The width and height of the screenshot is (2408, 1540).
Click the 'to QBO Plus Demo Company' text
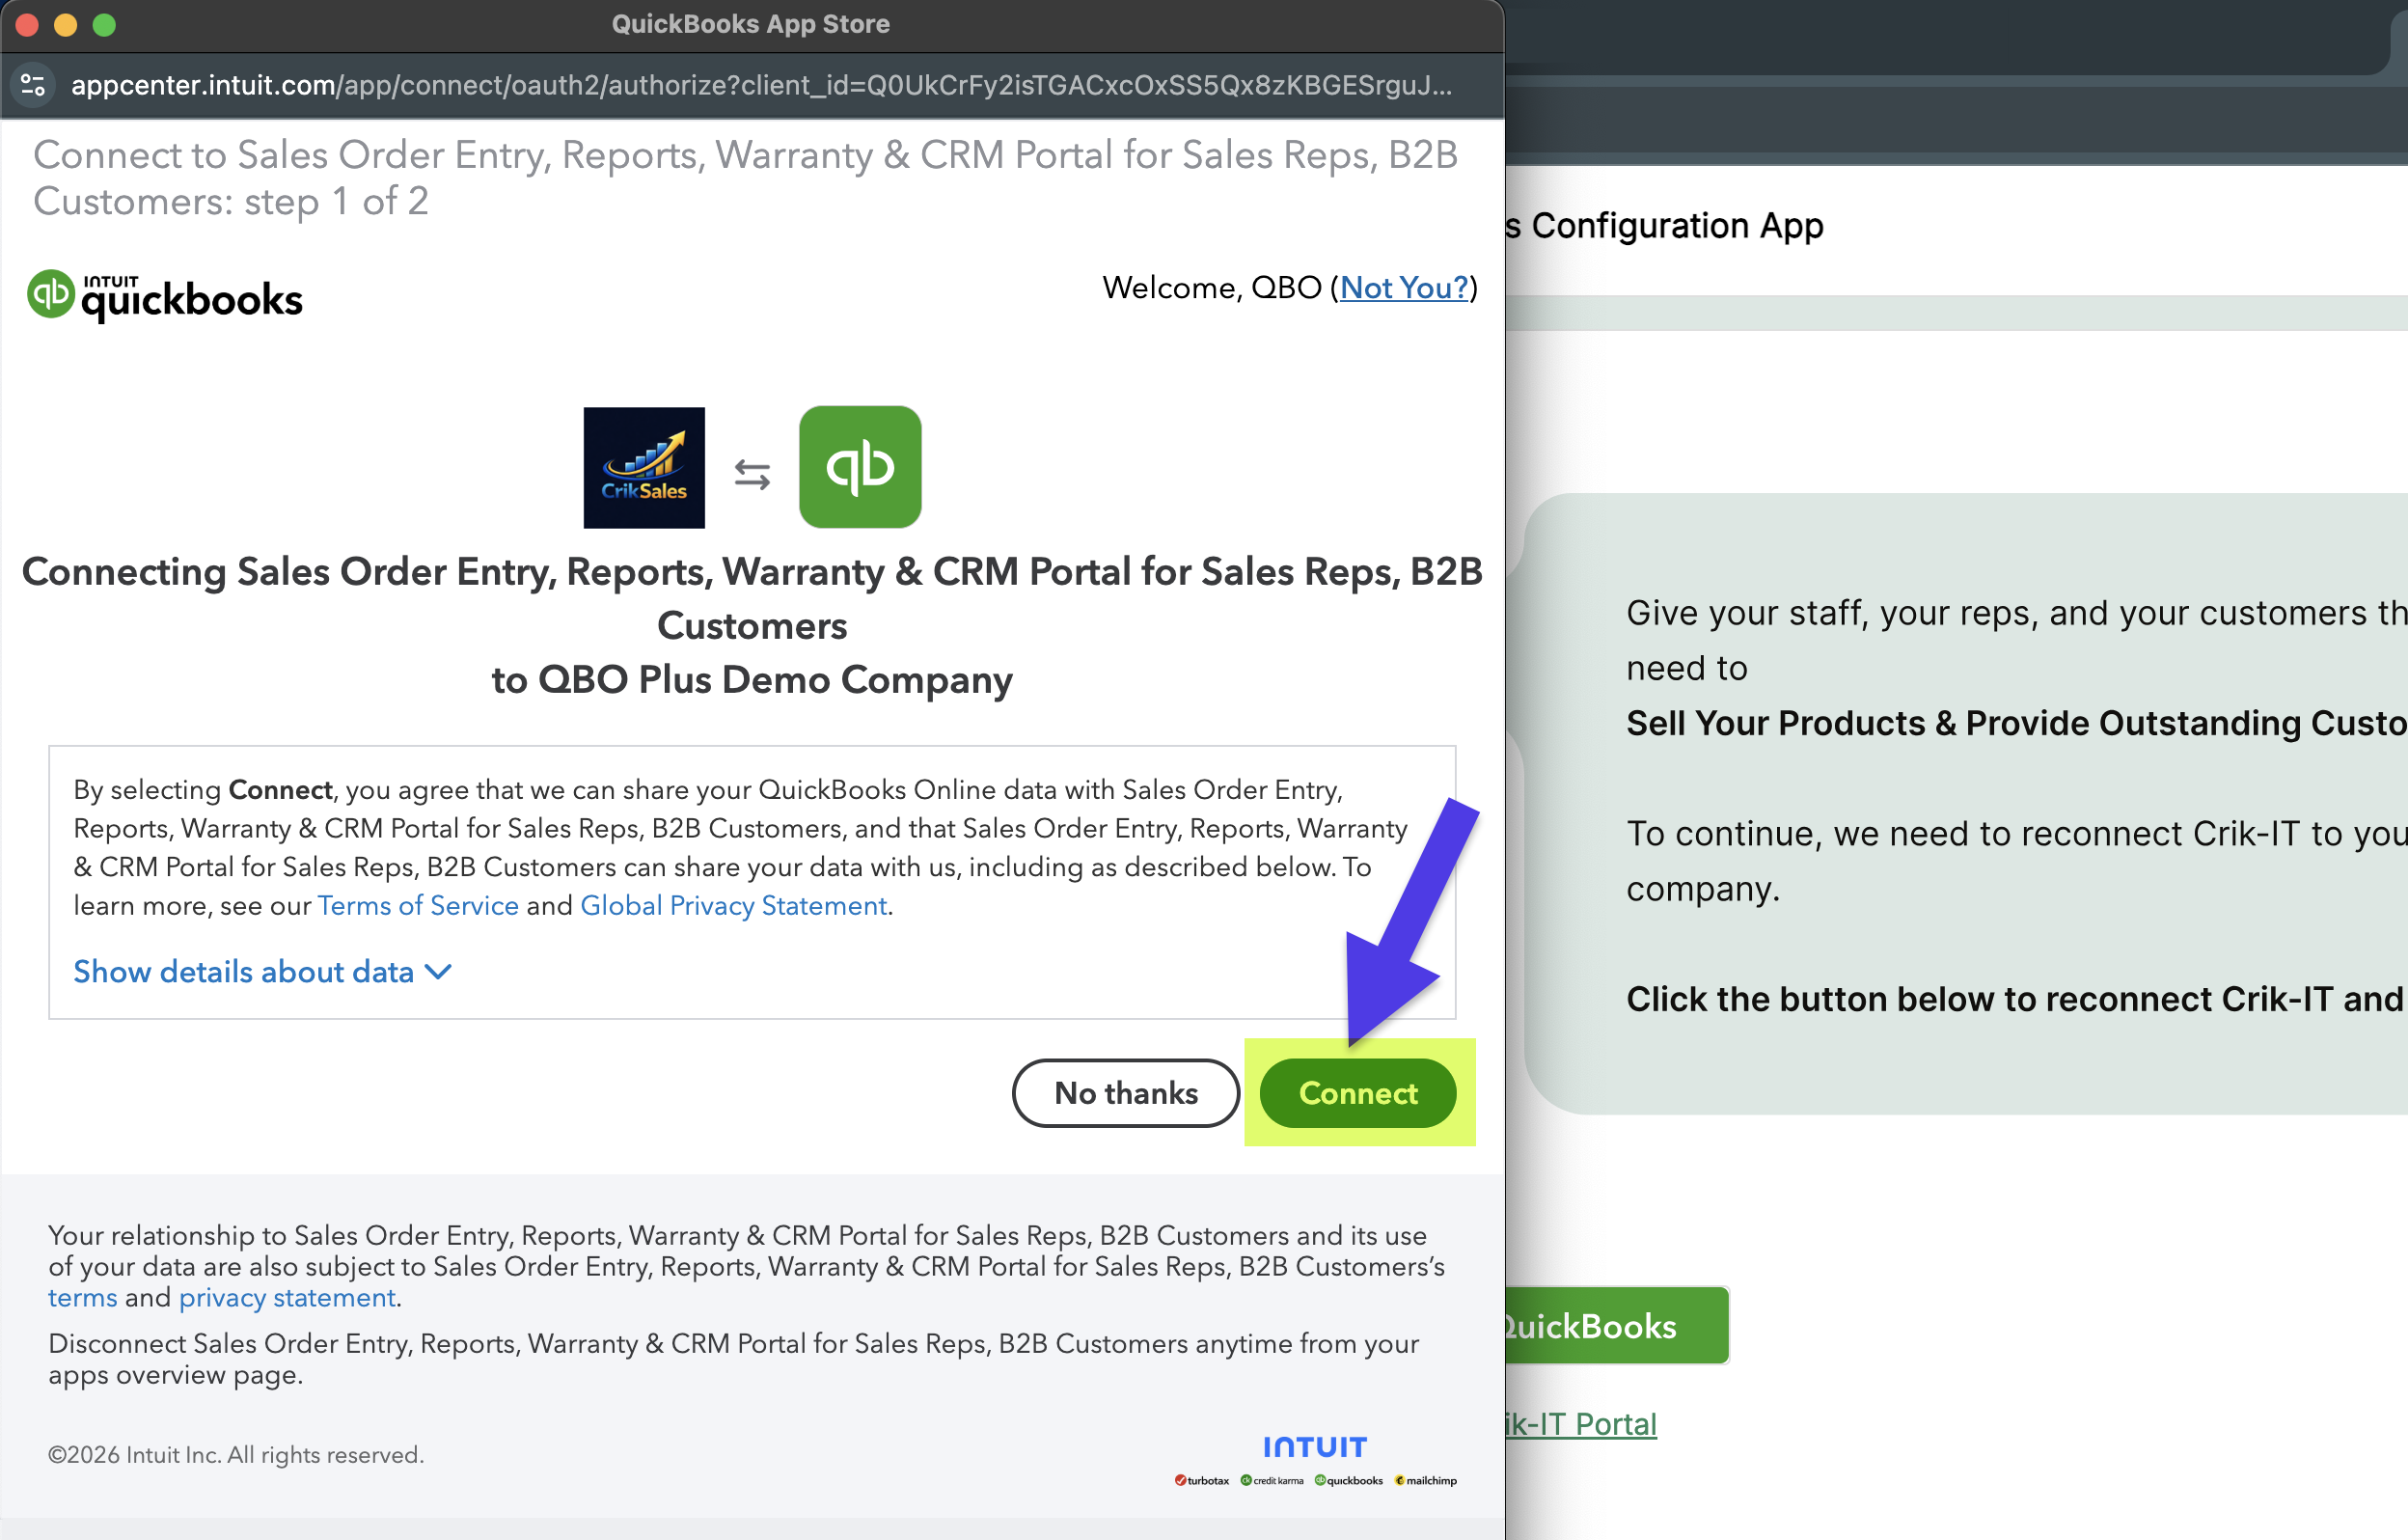pyautogui.click(x=752, y=680)
